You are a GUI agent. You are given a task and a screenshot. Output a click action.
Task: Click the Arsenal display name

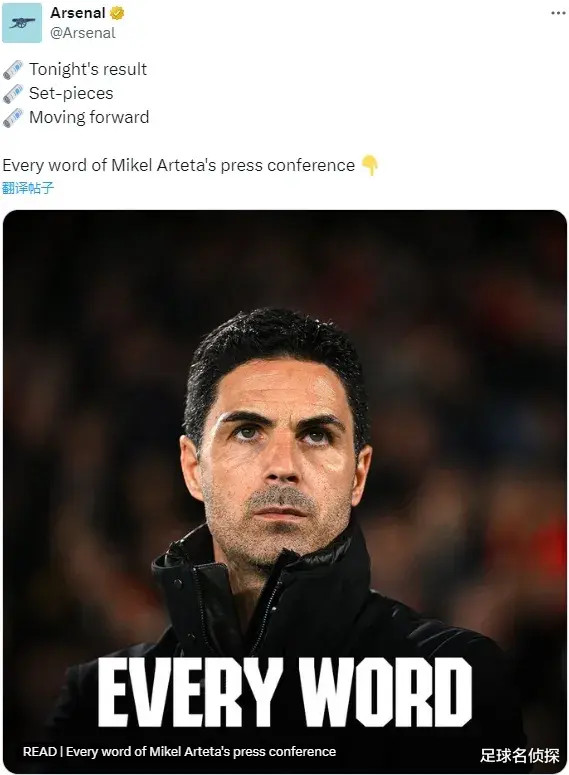pos(78,13)
